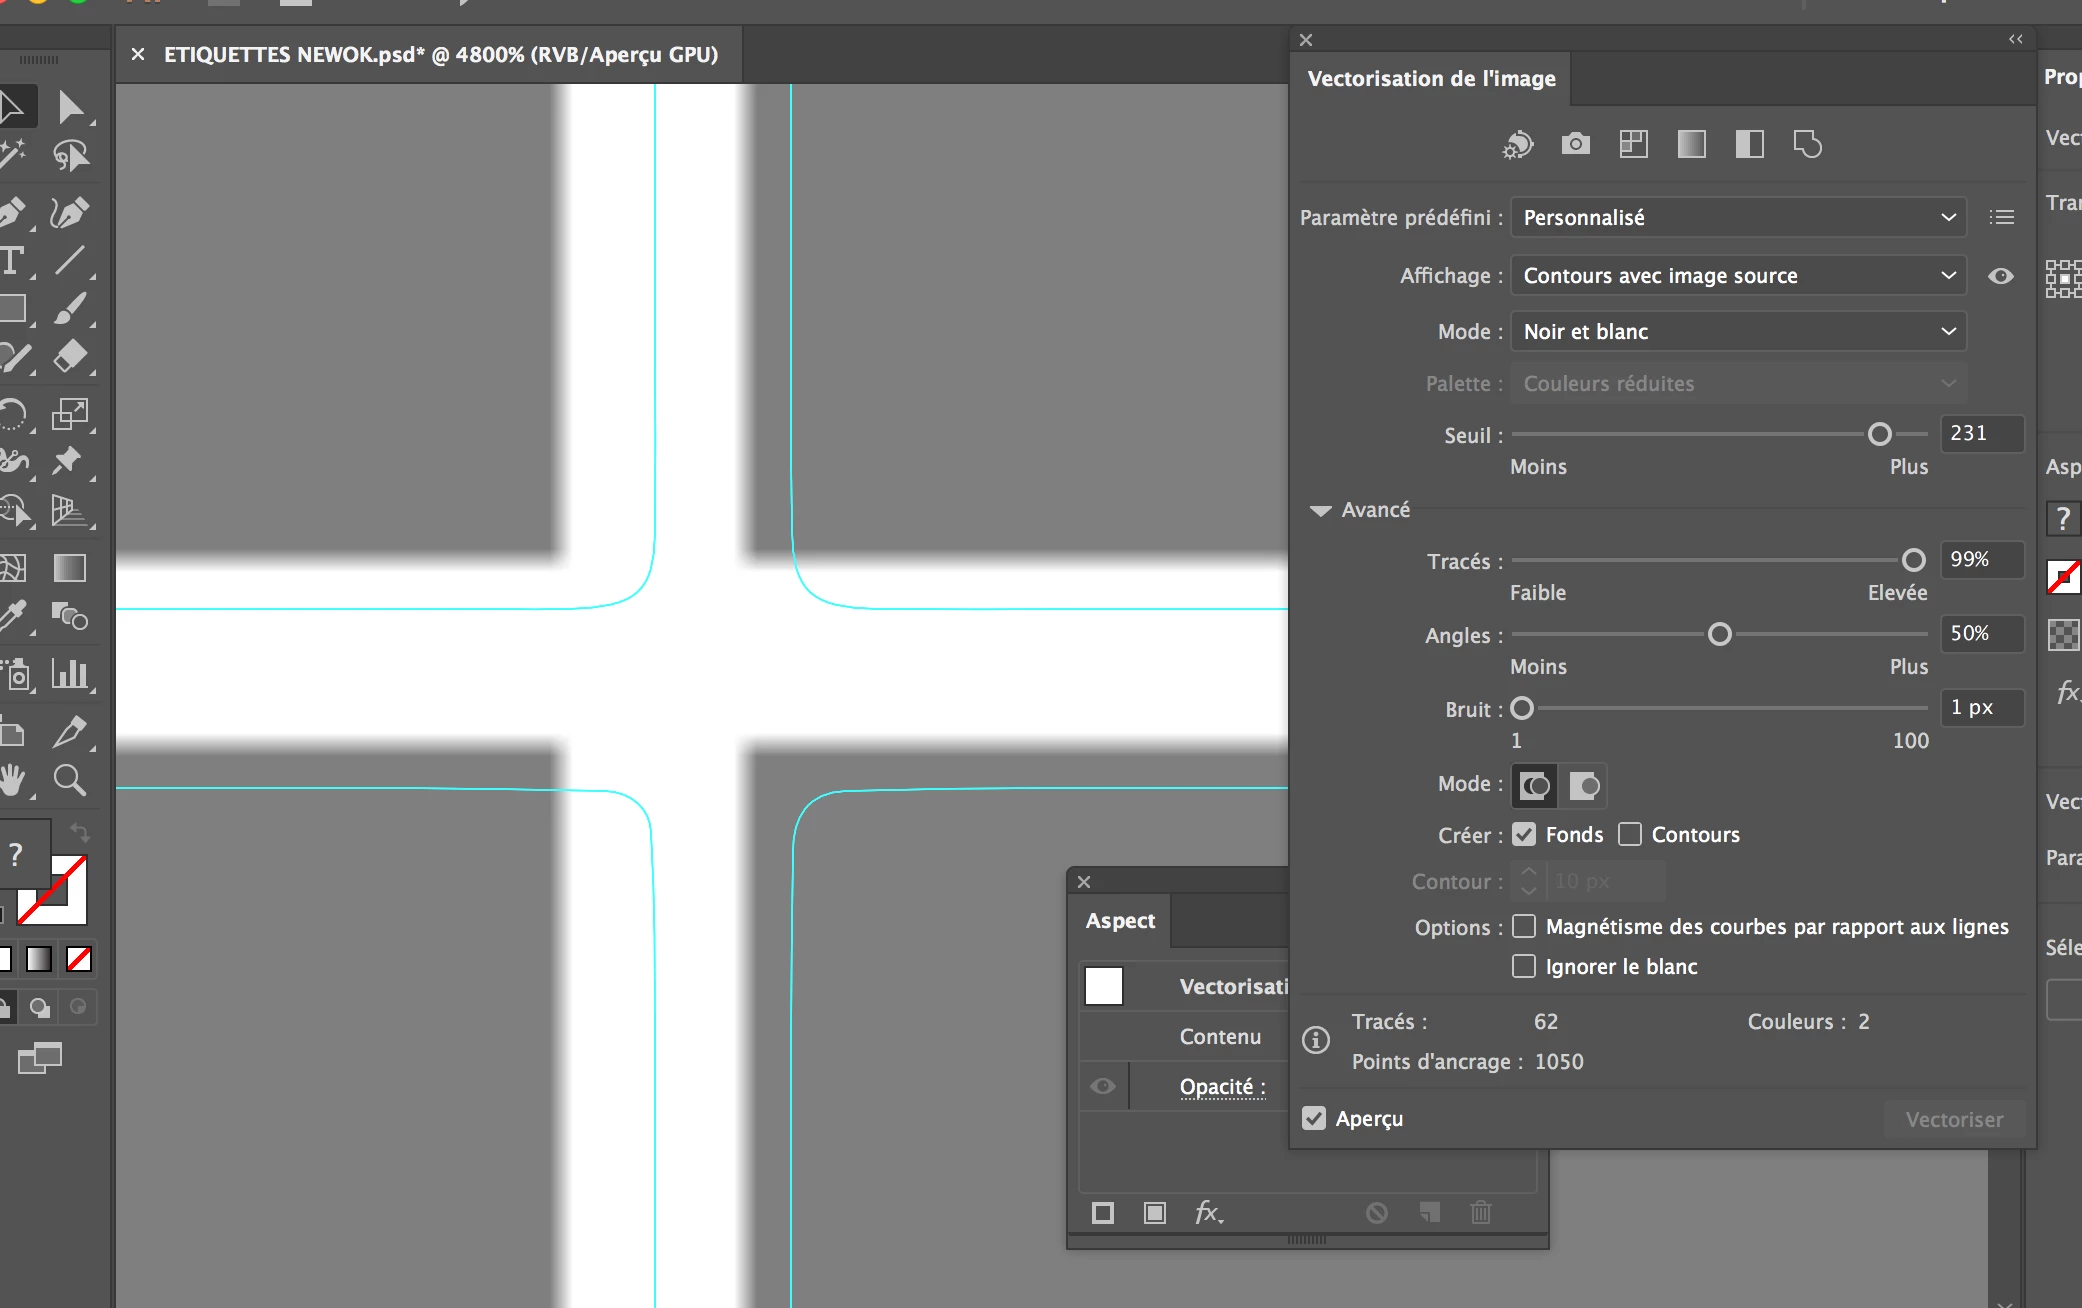The height and width of the screenshot is (1308, 2082).
Task: Select the Direct Selection arrow tool
Action: coord(70,107)
